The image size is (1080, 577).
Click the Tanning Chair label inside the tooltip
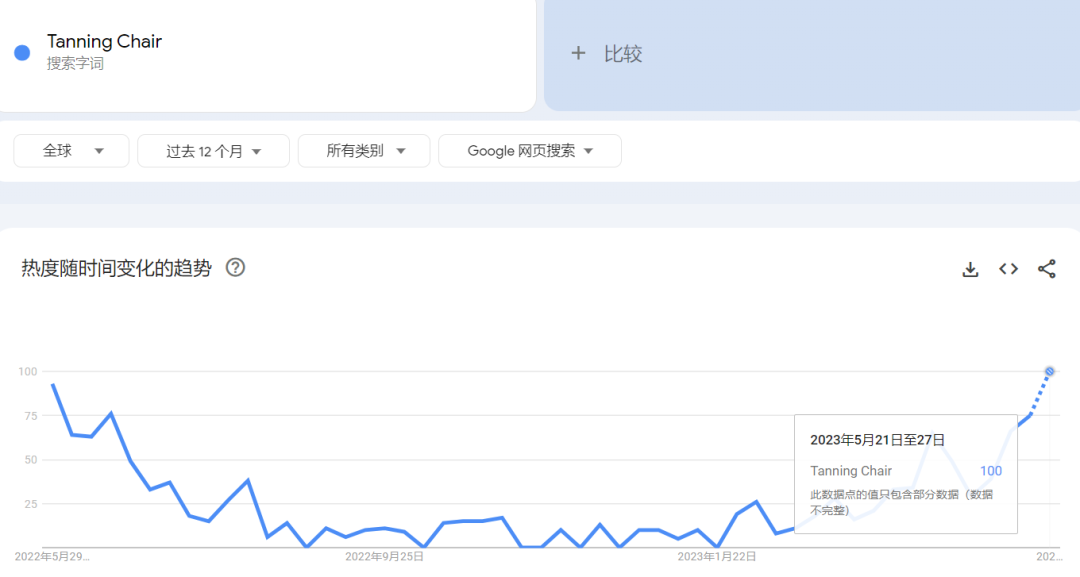tap(851, 471)
